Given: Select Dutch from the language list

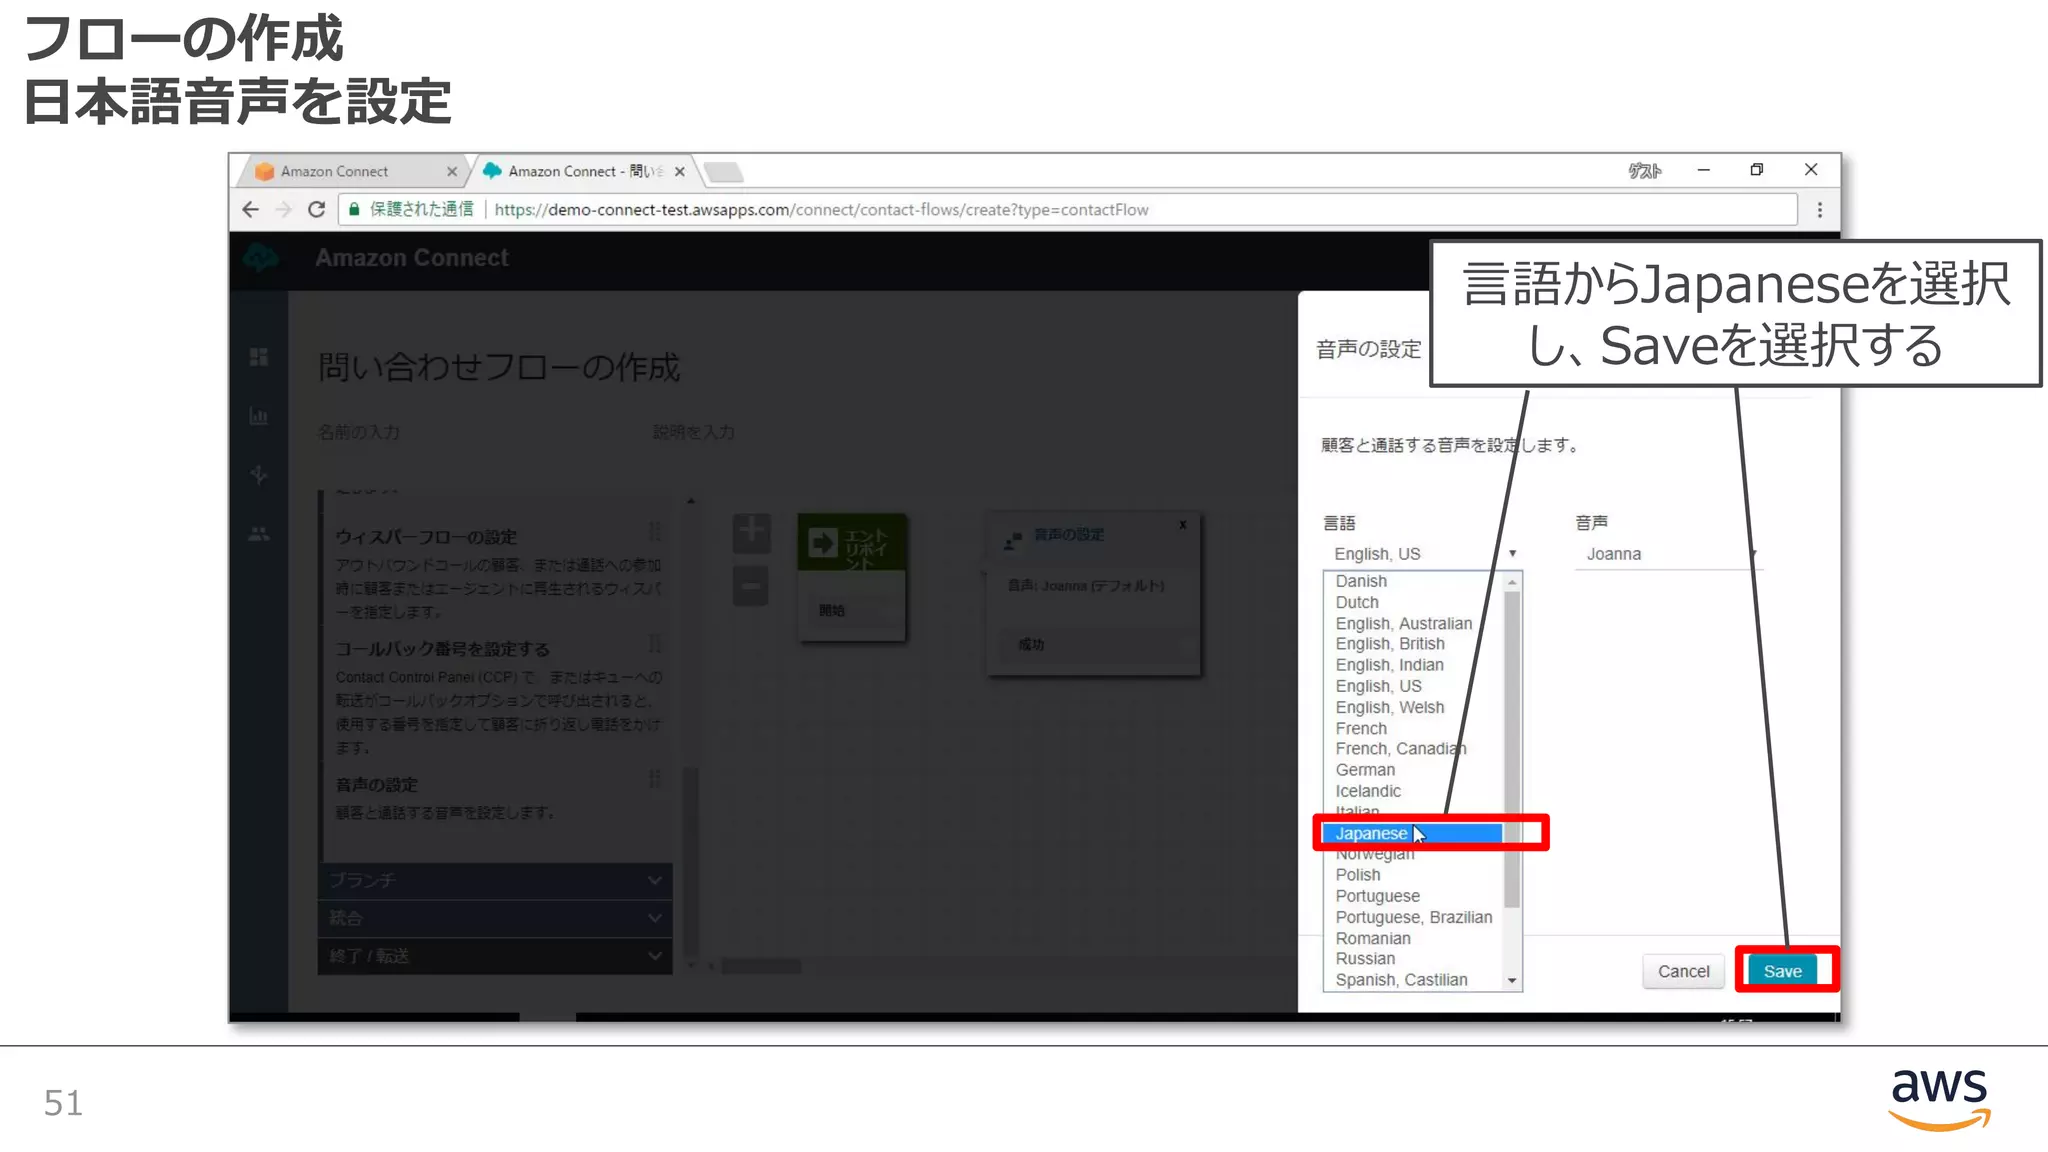Looking at the screenshot, I should 1412,602.
